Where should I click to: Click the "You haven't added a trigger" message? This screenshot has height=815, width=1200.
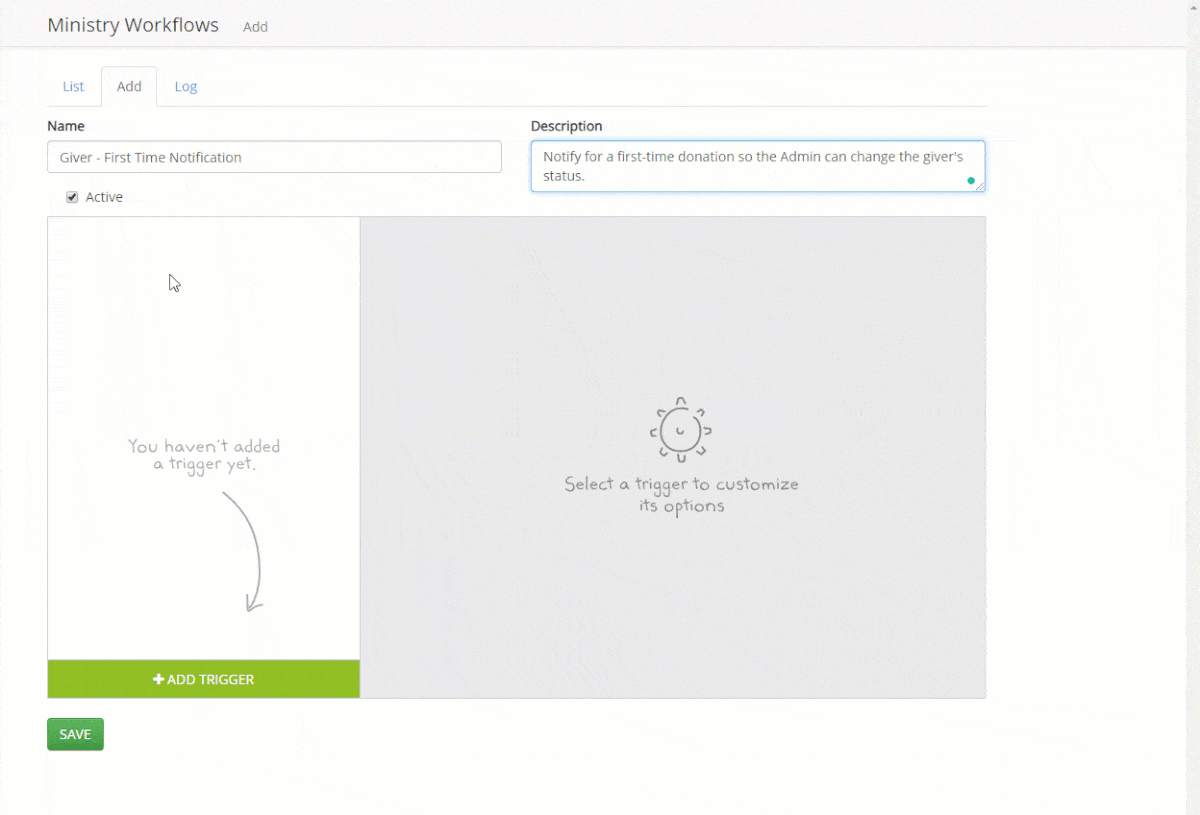click(204, 455)
